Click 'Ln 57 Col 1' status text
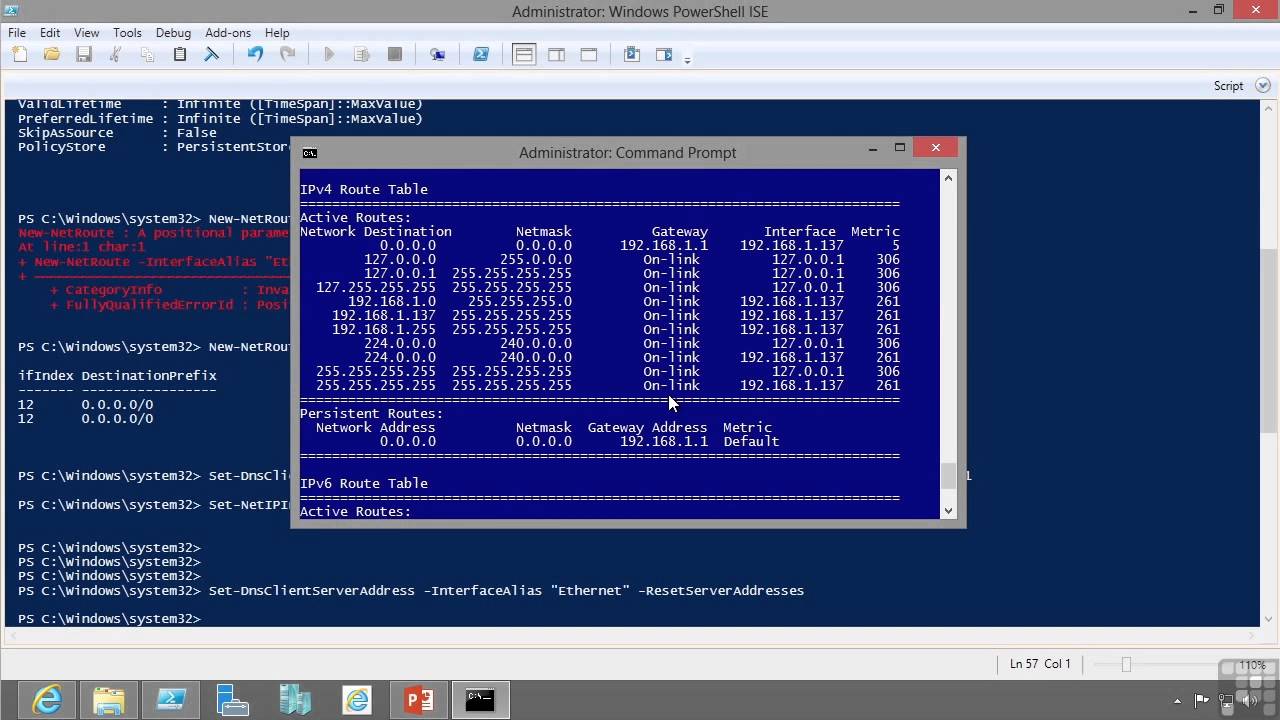1280x720 pixels. coord(1040,664)
